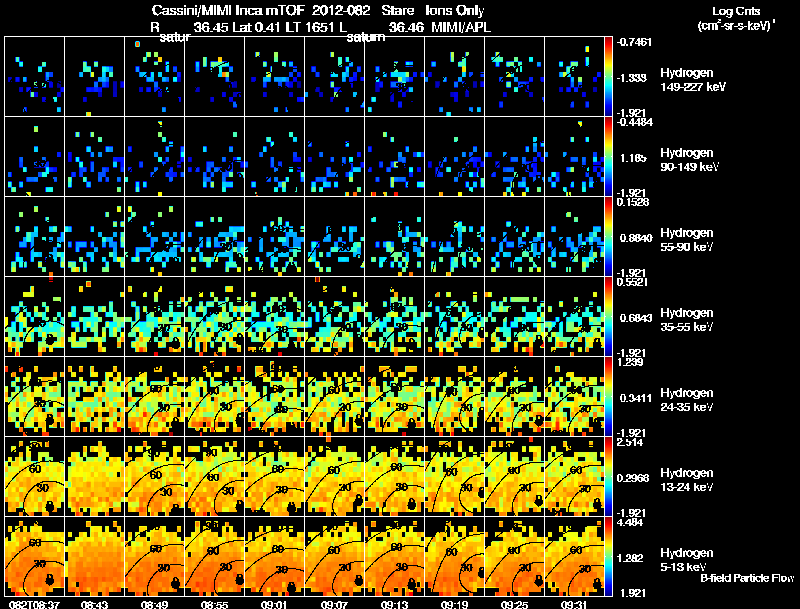
Task: Click the color bar beside Hydrogen 5-13 keV
Action: coord(608,556)
